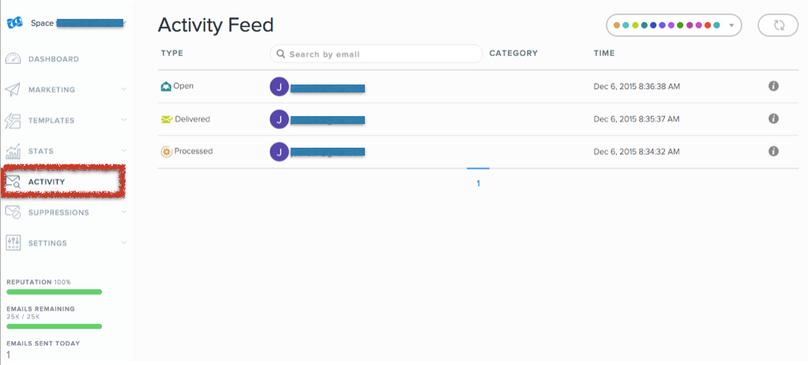This screenshot has height=365, width=808.
Task: Open the Suppressions envelope icon
Action: point(13,212)
